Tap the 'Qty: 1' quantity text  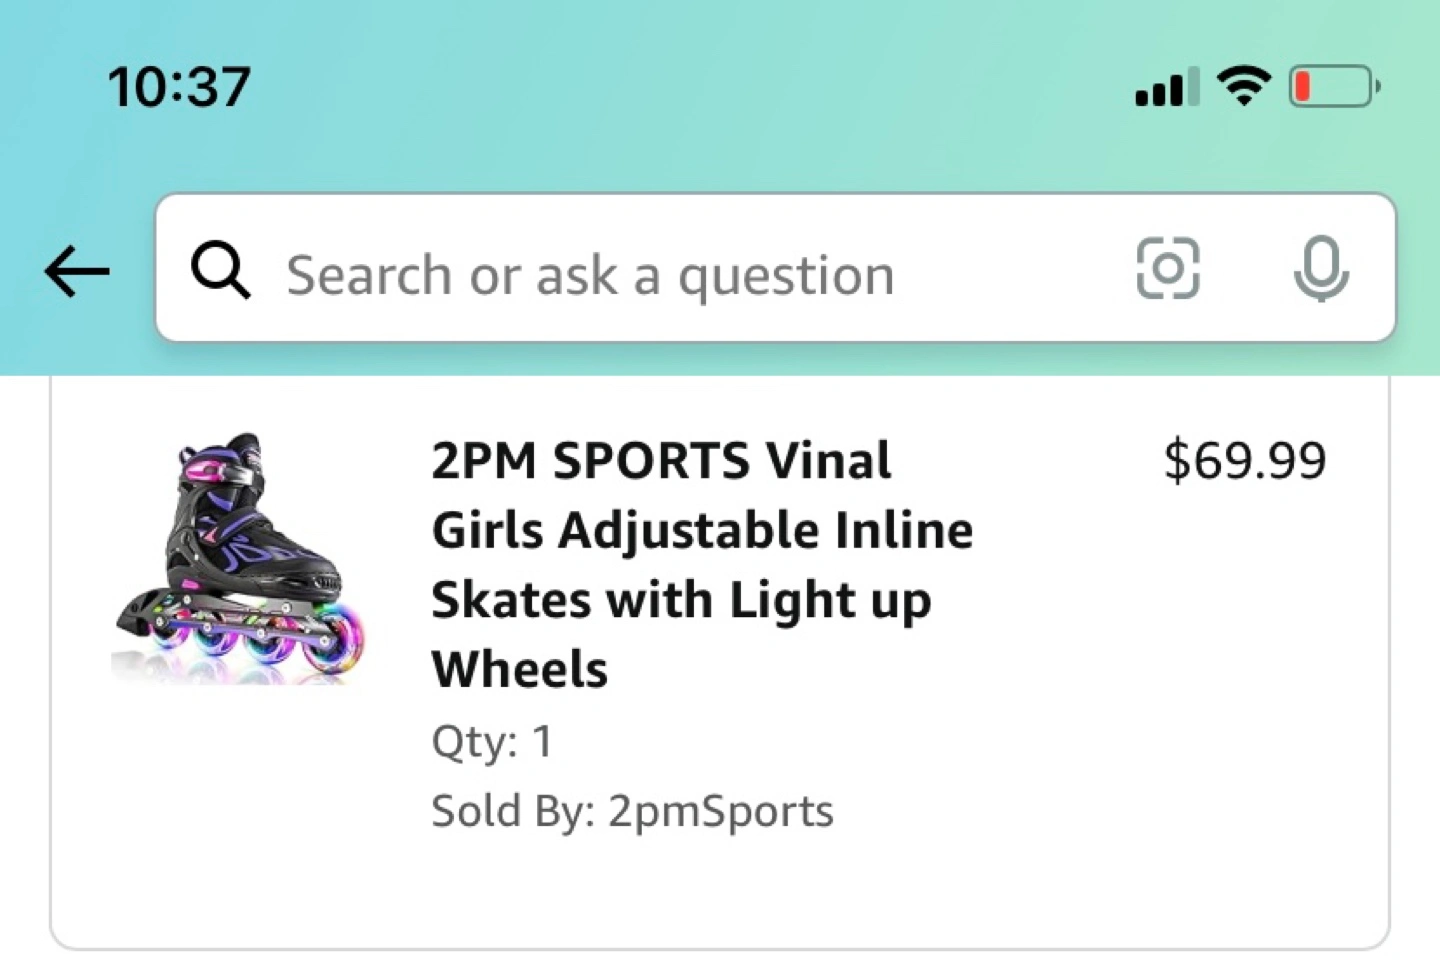click(492, 741)
